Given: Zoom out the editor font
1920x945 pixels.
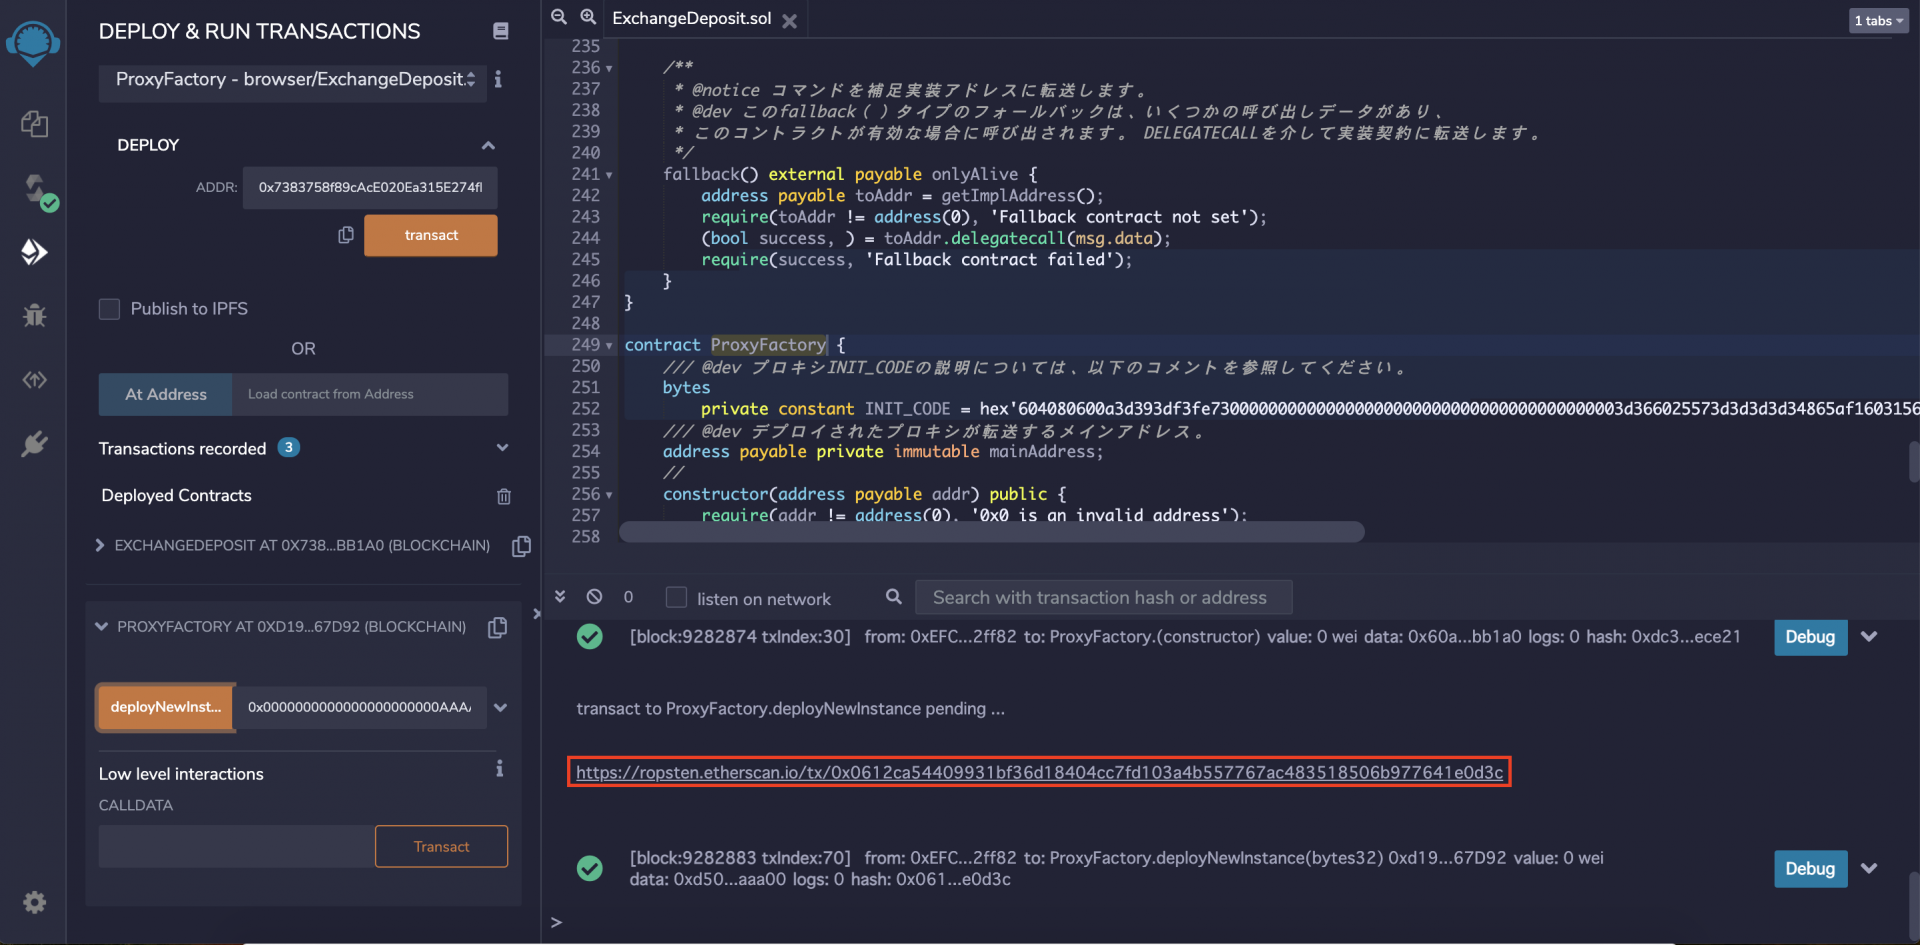Looking at the screenshot, I should (559, 17).
